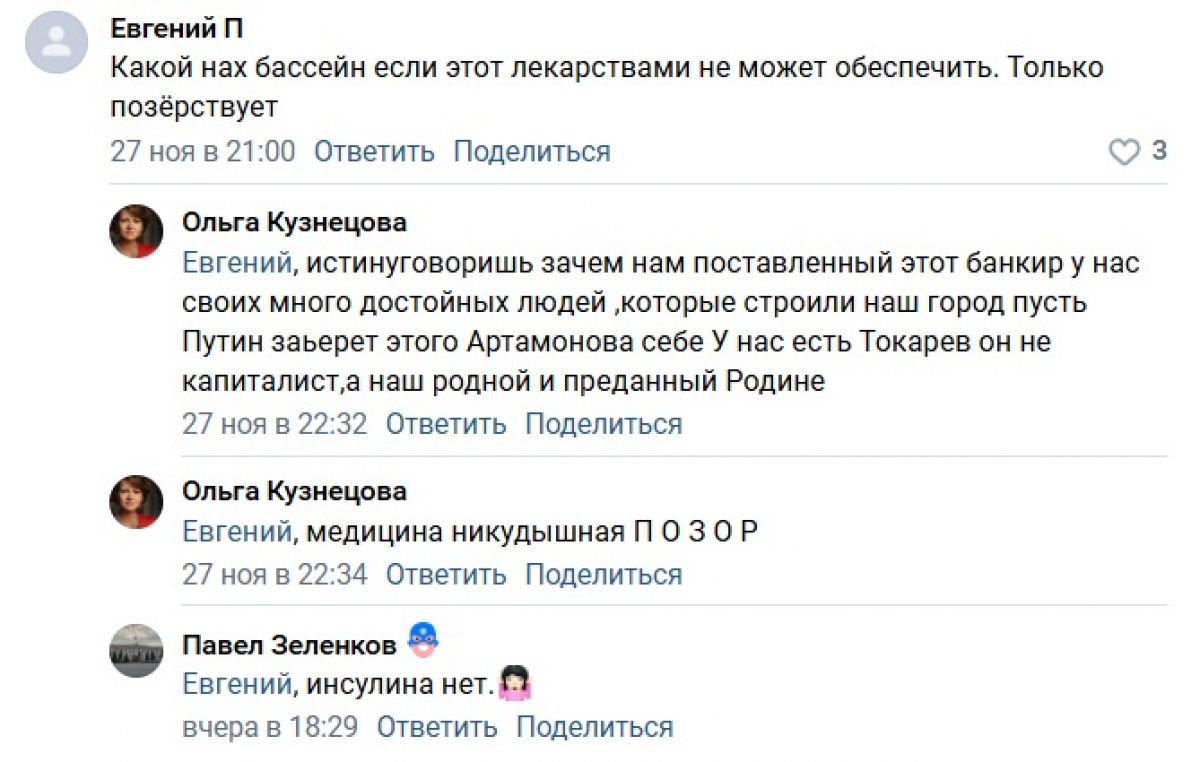The image size is (1200, 762).
Task: Open Павел Зеленков's profile avatar
Action: (136, 652)
